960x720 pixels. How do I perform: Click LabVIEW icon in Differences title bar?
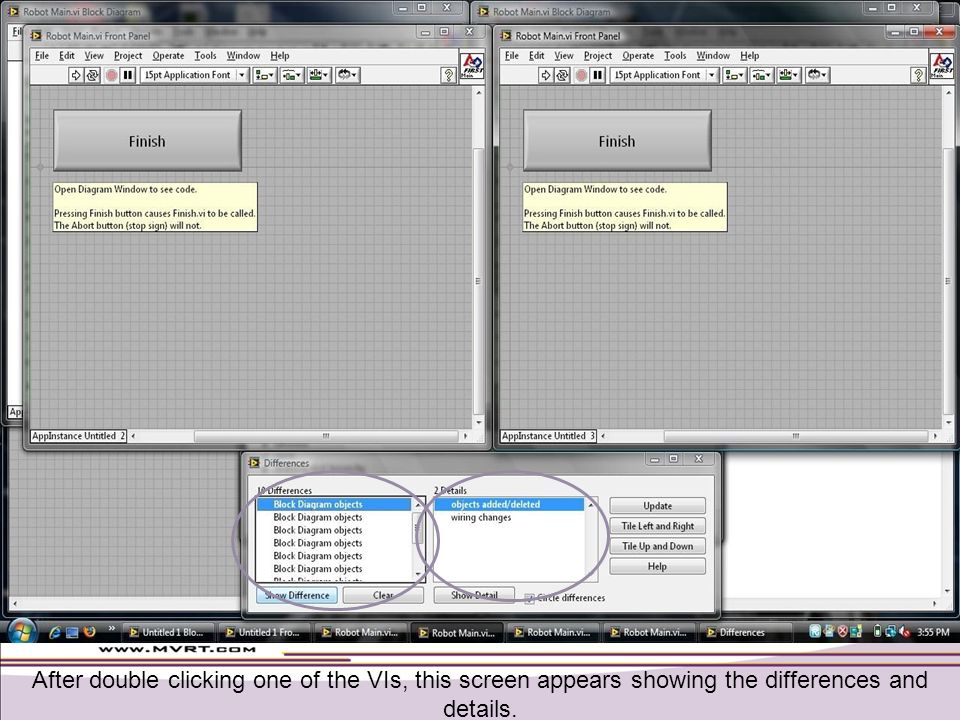pos(254,463)
